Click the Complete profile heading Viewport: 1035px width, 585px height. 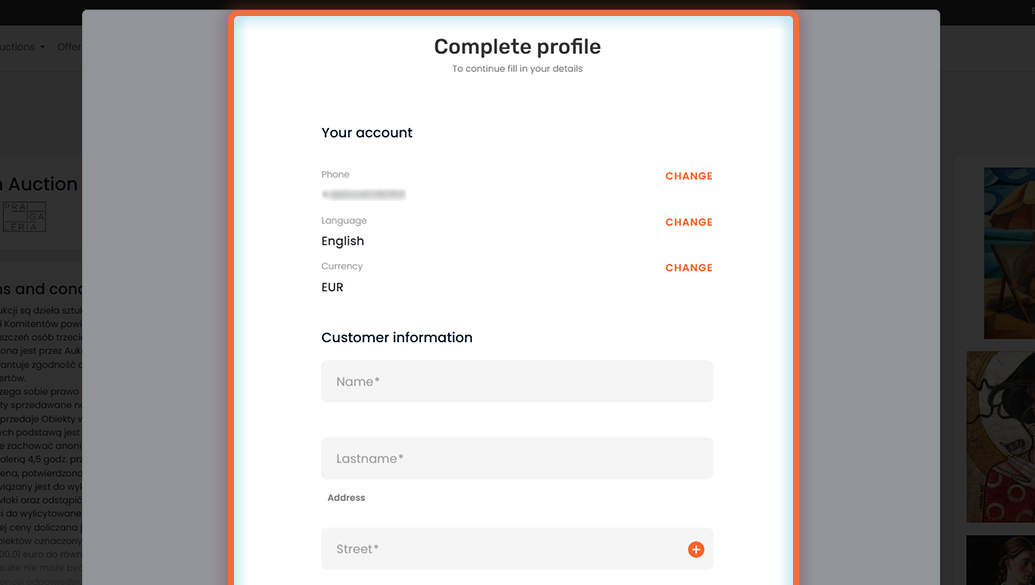click(x=517, y=47)
